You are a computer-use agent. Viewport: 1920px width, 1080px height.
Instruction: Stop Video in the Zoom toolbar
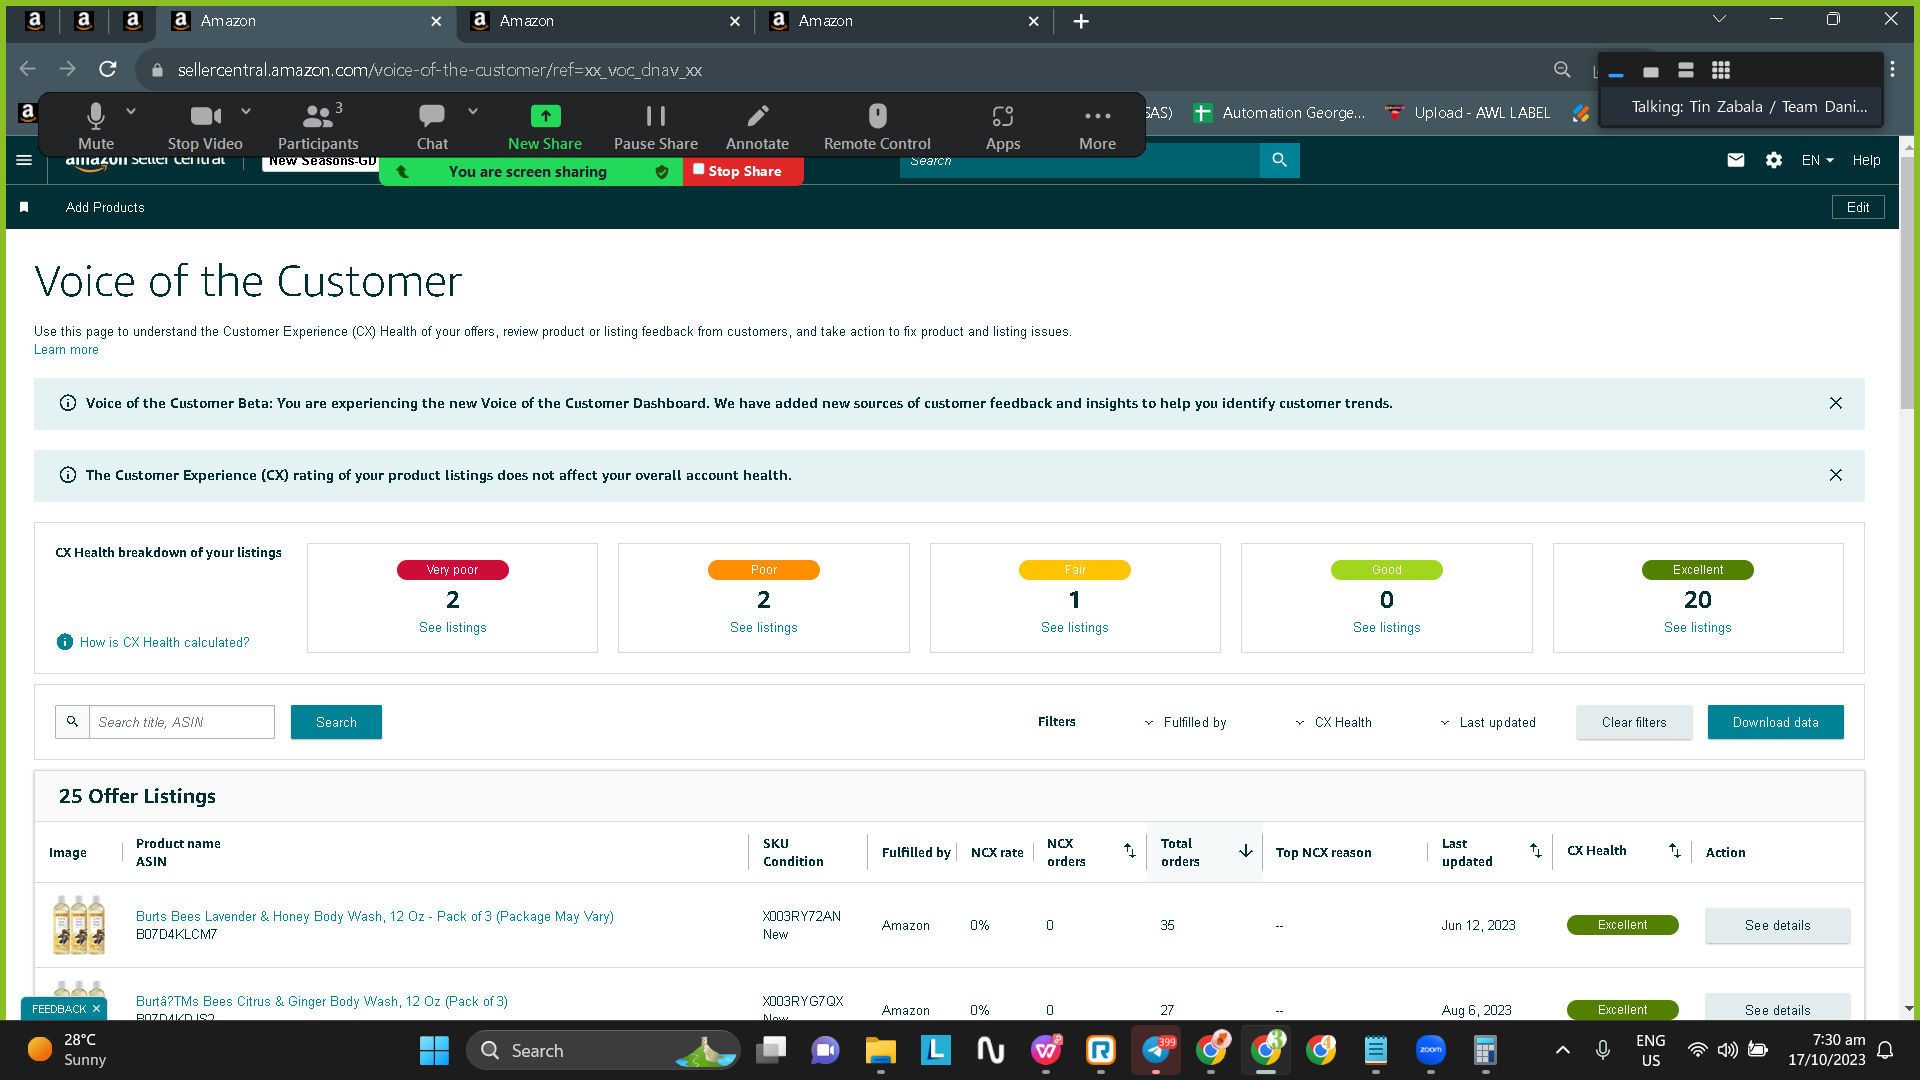pos(205,126)
